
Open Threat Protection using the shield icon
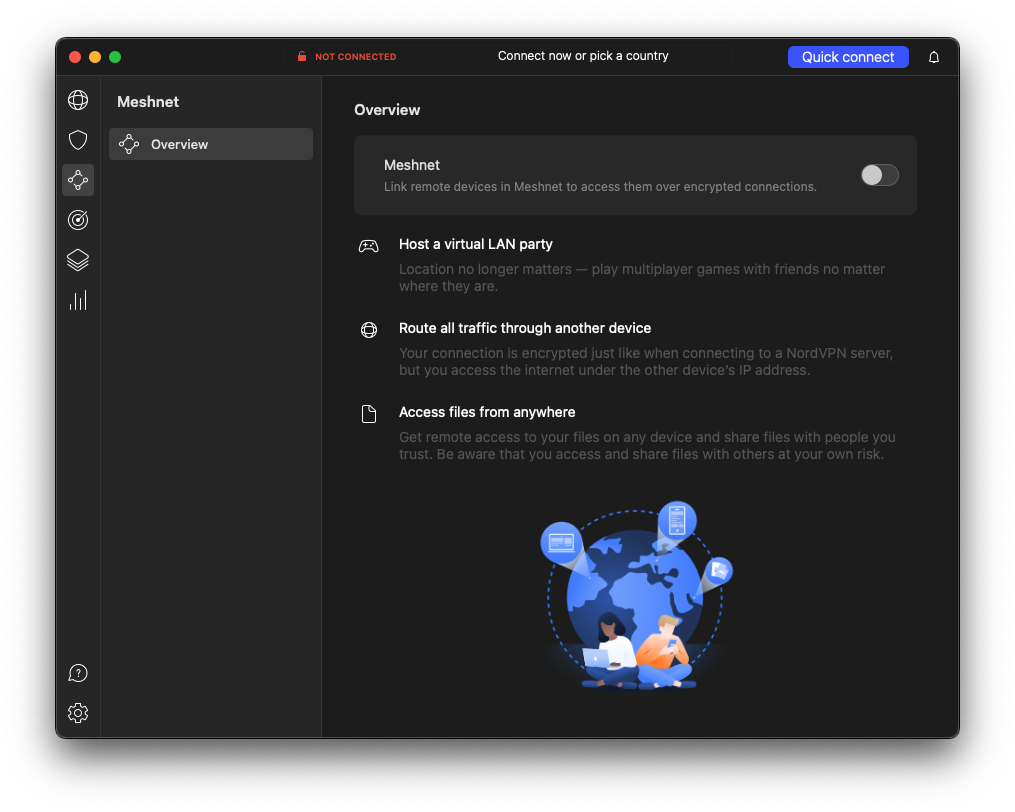[78, 140]
